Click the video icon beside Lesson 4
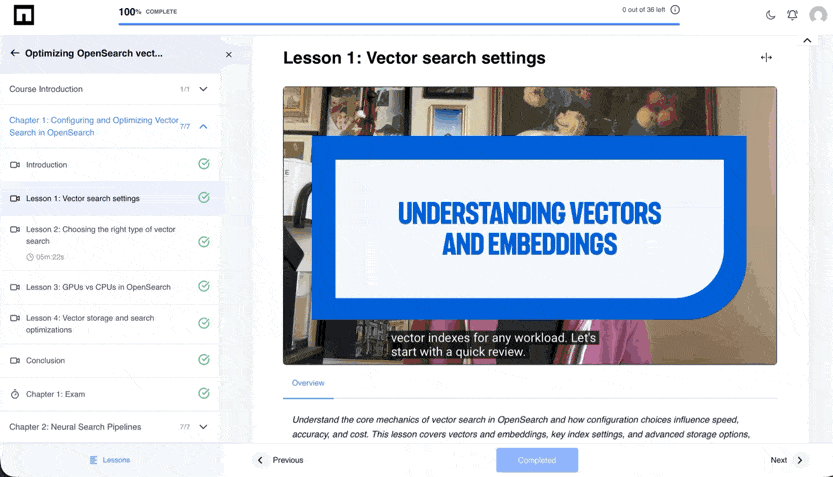Image resolution: width=833 pixels, height=477 pixels. coord(15,318)
